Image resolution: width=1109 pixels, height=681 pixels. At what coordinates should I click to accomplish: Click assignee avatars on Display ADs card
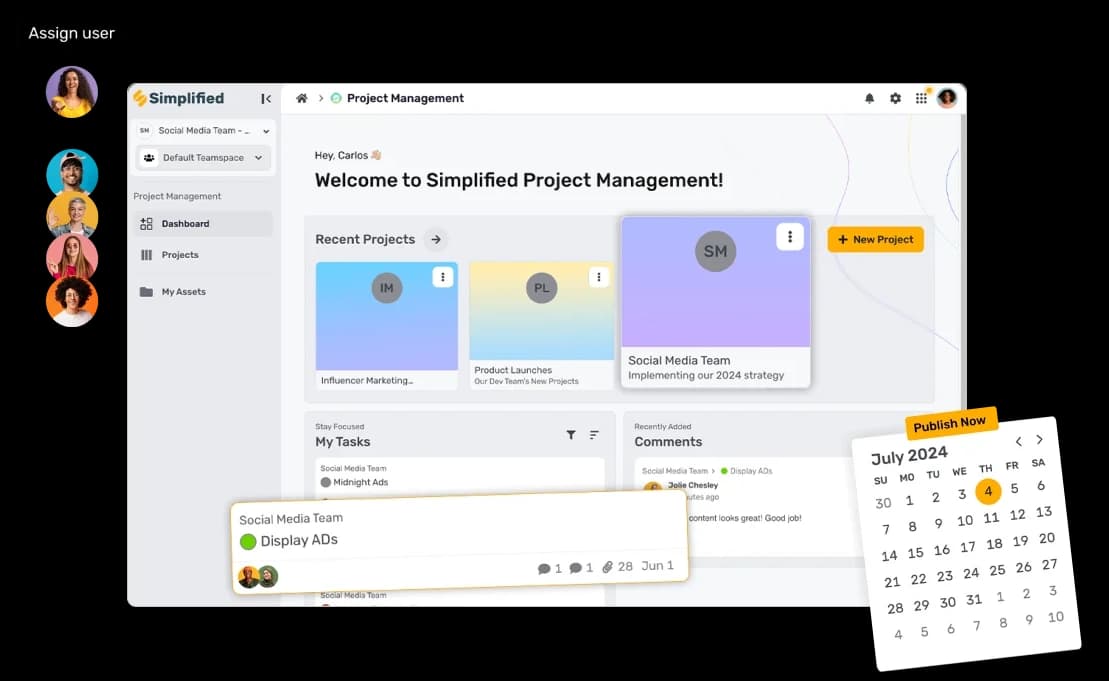tap(258, 576)
